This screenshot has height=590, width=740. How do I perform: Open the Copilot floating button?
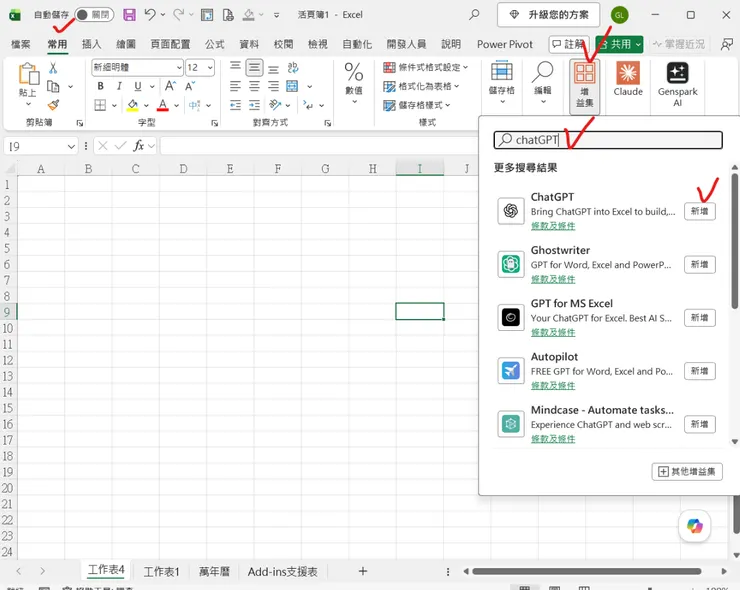[x=694, y=525]
